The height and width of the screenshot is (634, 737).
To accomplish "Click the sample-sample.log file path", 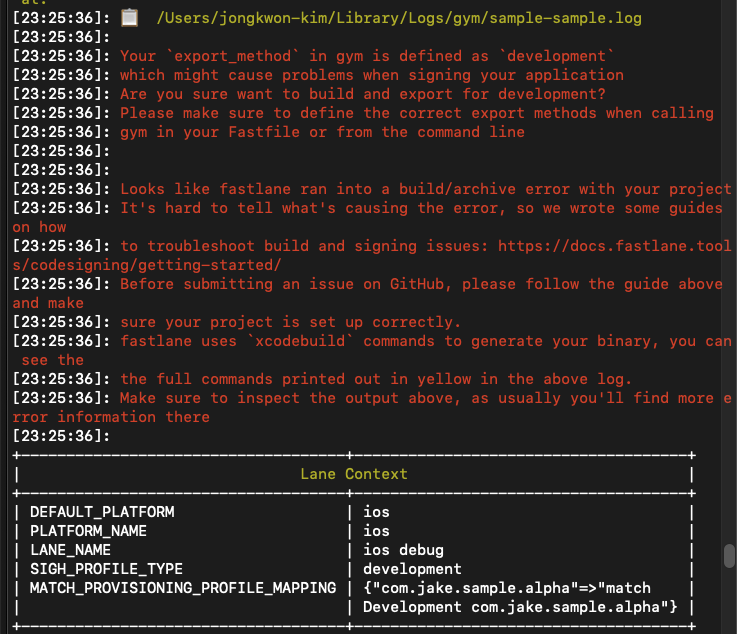I will [399, 18].
